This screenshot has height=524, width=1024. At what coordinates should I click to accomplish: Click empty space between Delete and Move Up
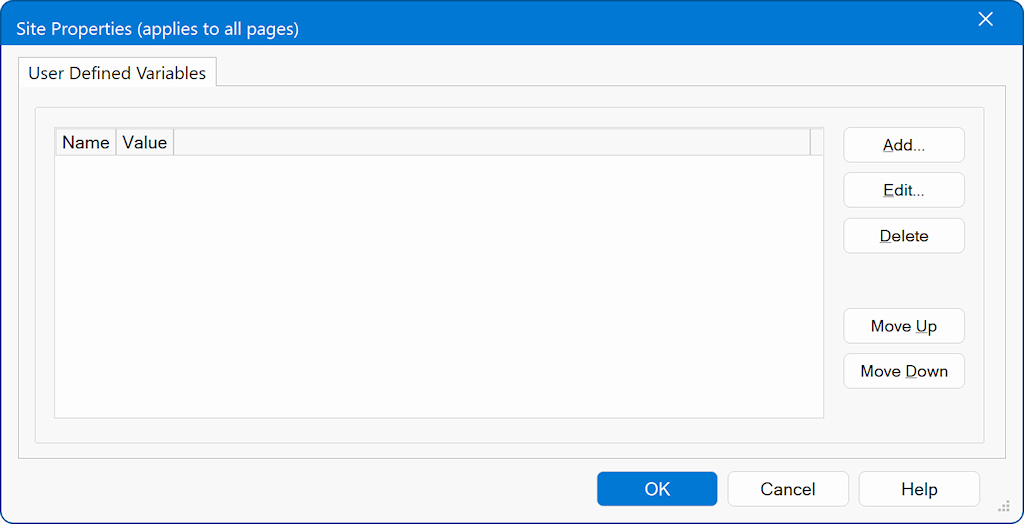pos(904,281)
